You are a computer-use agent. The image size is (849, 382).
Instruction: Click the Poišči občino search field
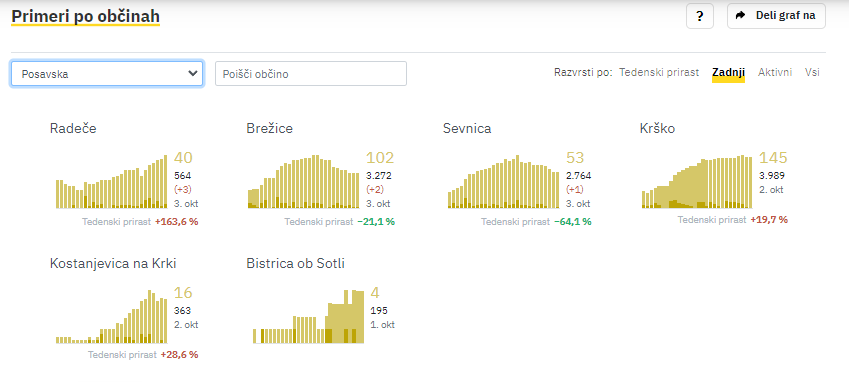(311, 74)
